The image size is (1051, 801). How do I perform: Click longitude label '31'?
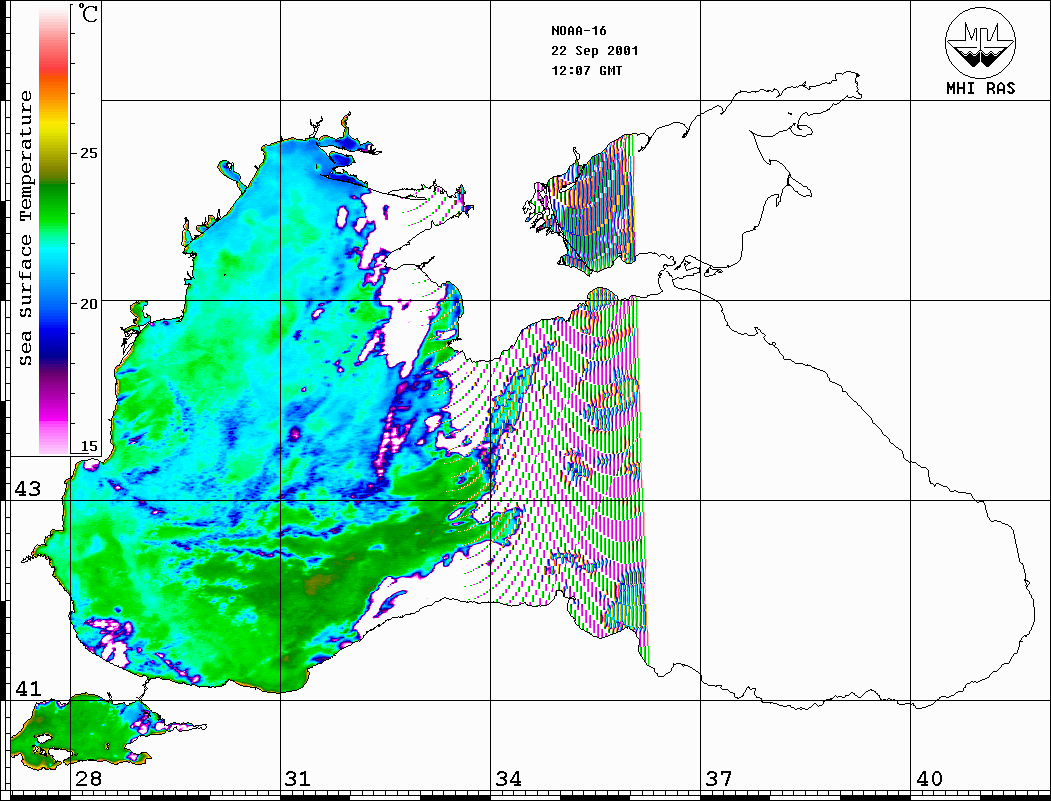pyautogui.click(x=298, y=778)
